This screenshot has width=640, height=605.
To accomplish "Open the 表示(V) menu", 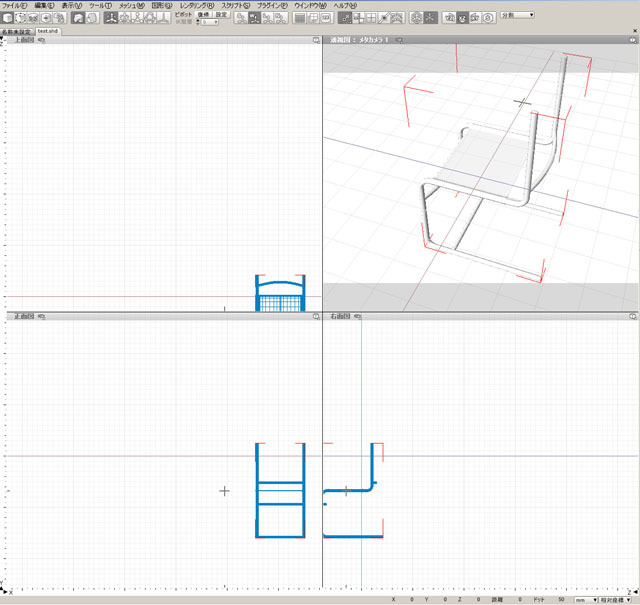I will pos(71,5).
